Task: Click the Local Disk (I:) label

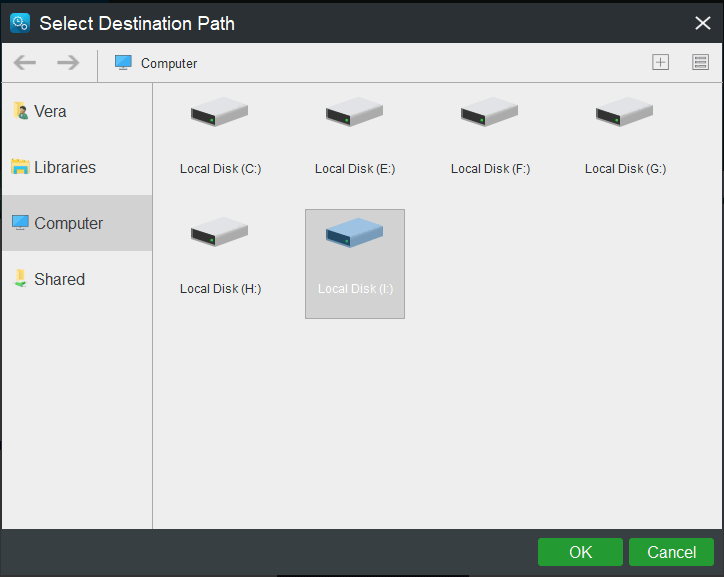Action: tap(356, 289)
